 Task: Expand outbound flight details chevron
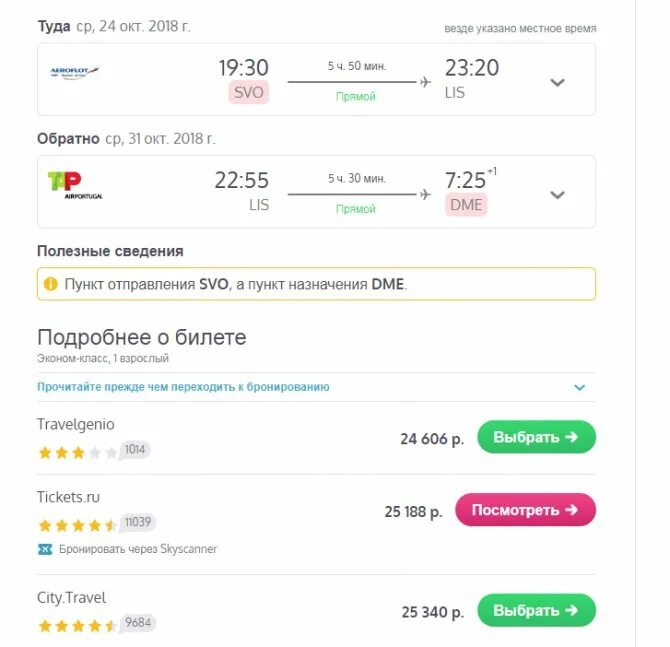(558, 82)
